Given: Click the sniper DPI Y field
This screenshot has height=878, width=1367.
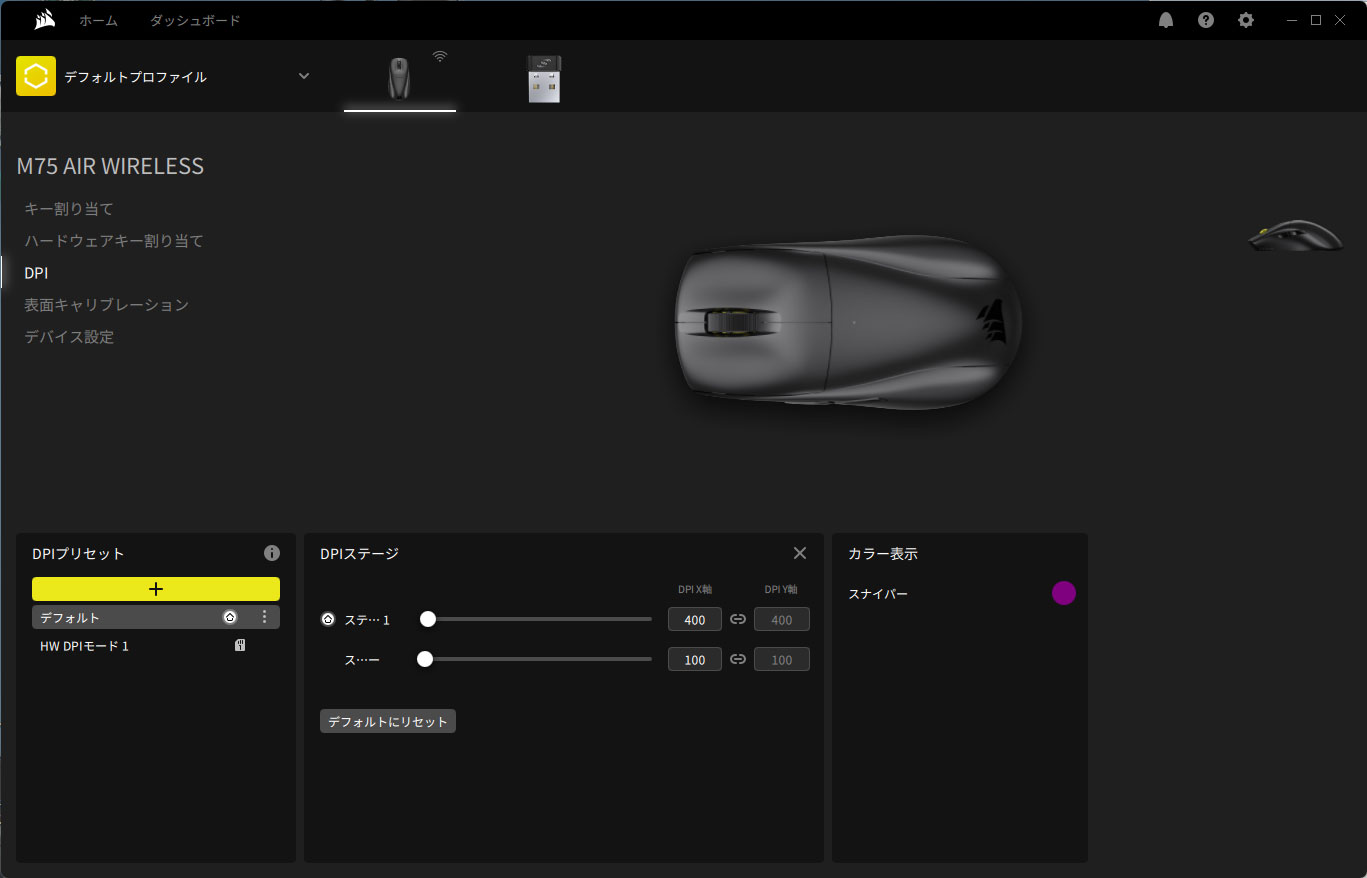Looking at the screenshot, I should [x=782, y=660].
